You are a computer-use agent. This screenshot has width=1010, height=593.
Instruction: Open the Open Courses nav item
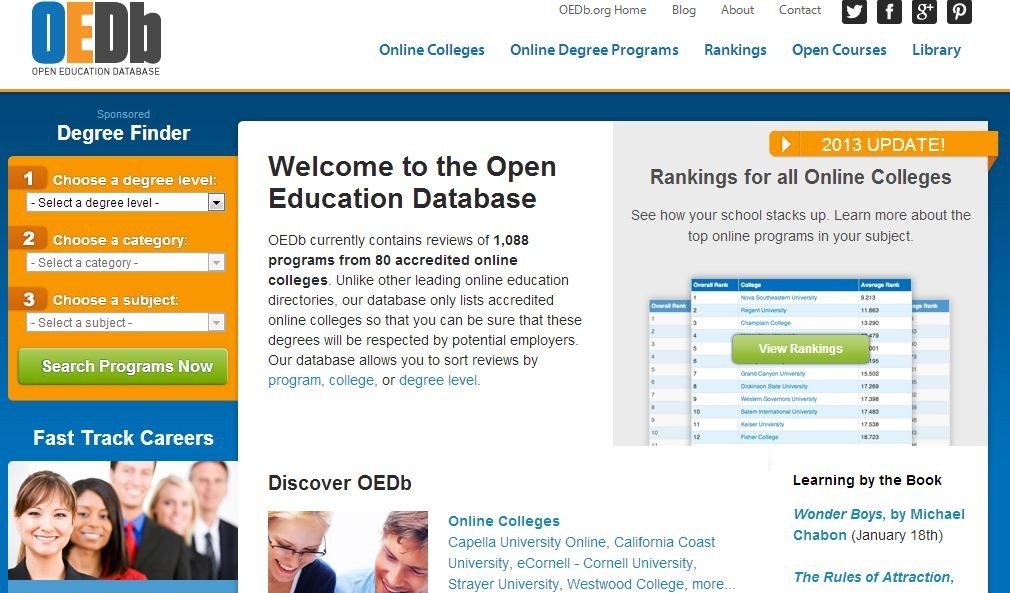[x=839, y=50]
